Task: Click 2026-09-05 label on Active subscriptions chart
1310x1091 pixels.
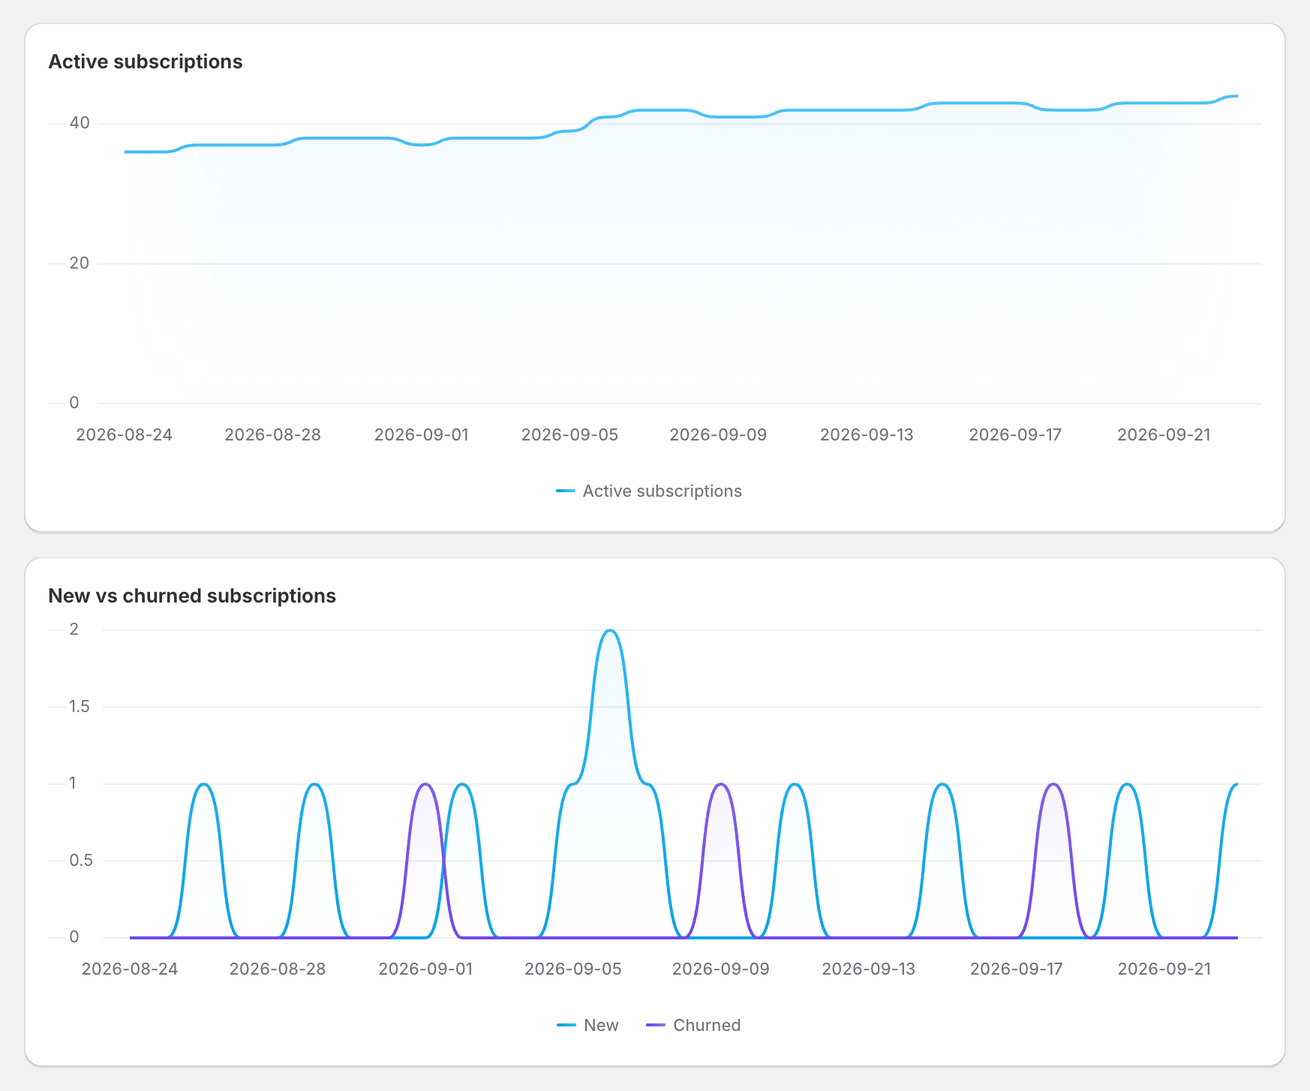Action: point(570,435)
